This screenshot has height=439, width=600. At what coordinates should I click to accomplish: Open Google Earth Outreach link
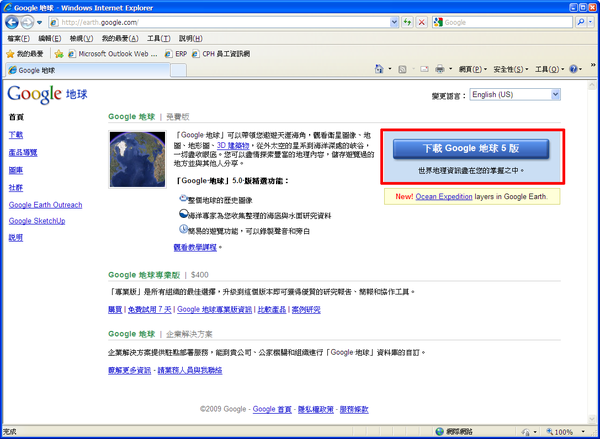pos(46,205)
